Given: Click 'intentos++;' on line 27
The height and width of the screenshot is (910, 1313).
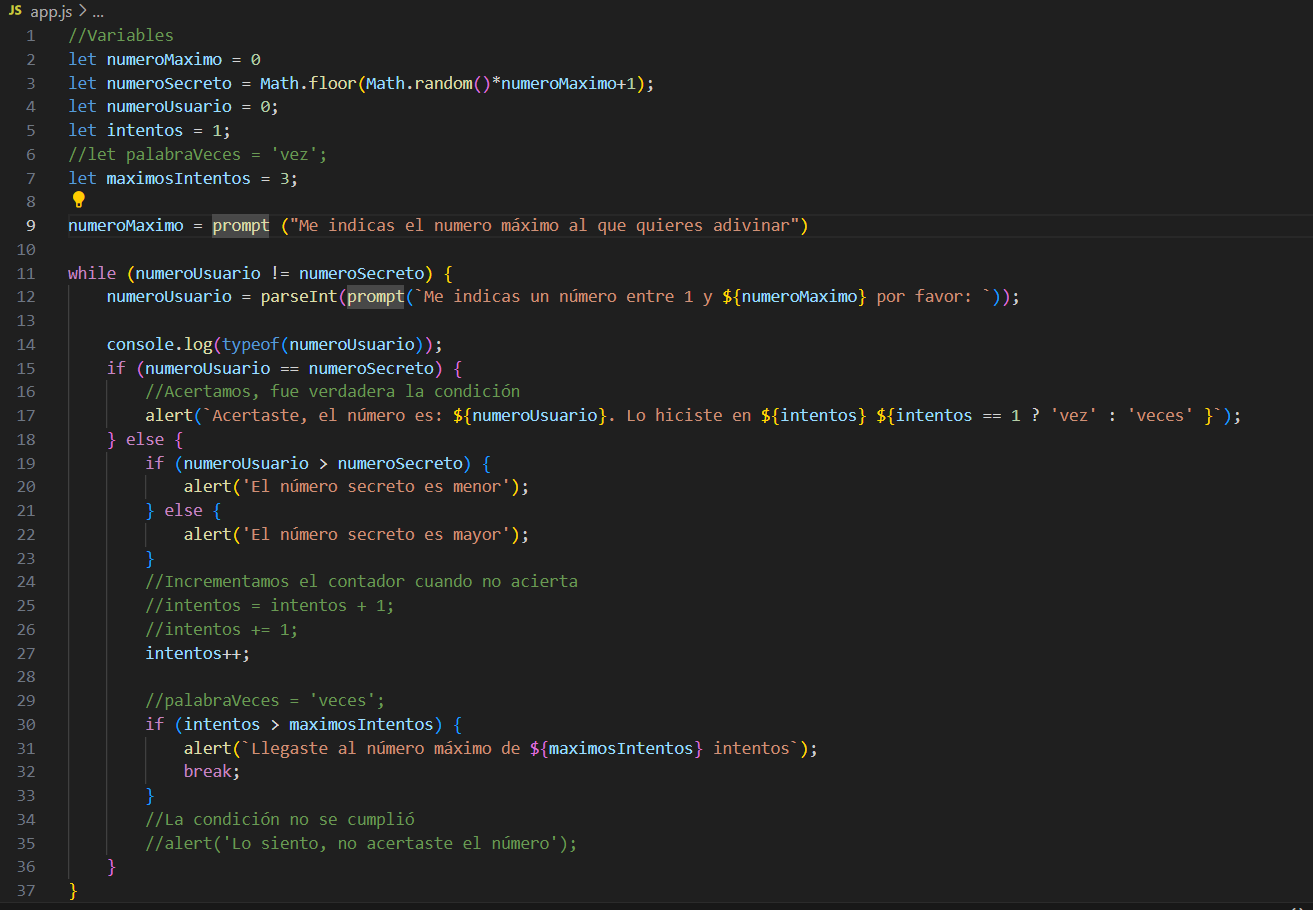Looking at the screenshot, I should point(198,653).
